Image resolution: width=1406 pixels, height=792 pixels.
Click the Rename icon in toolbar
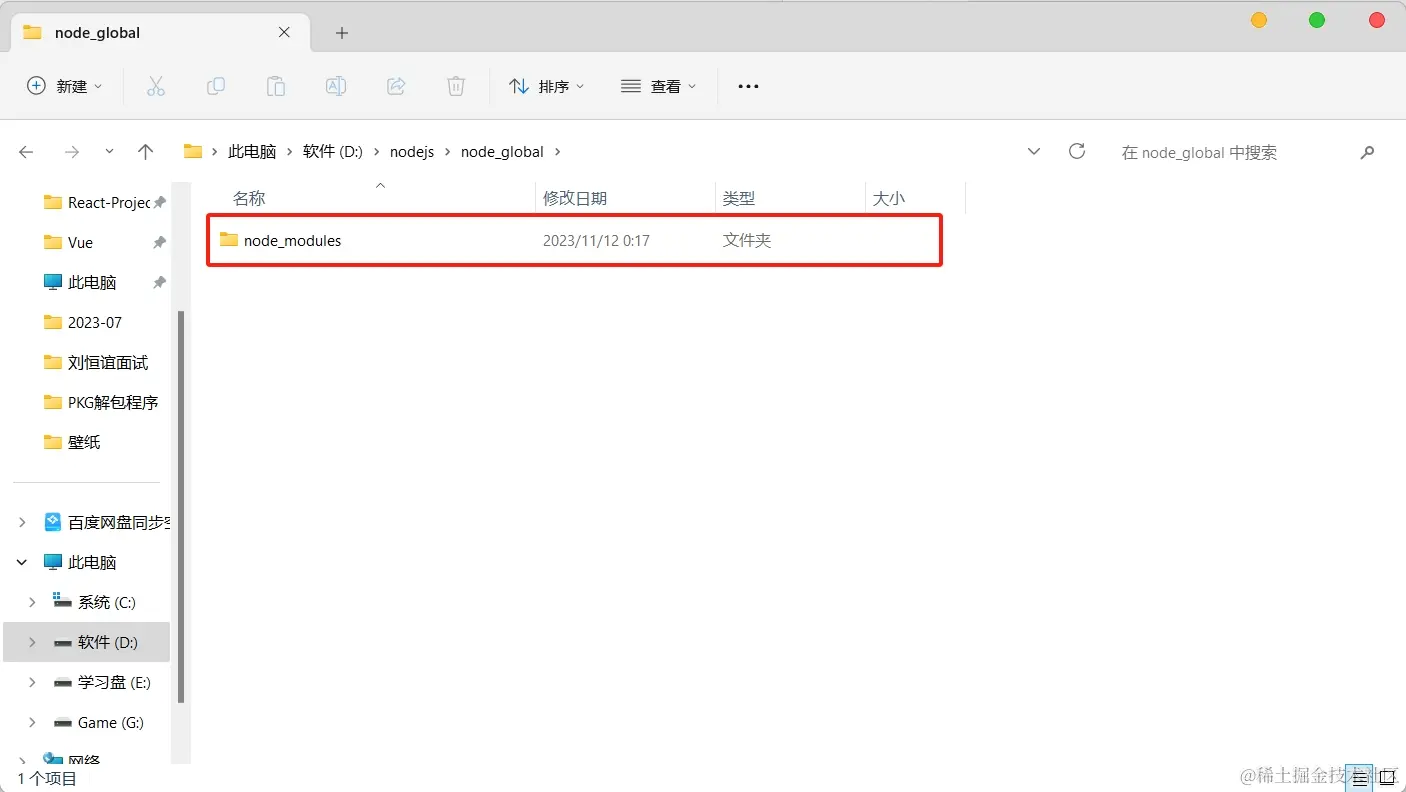point(336,86)
